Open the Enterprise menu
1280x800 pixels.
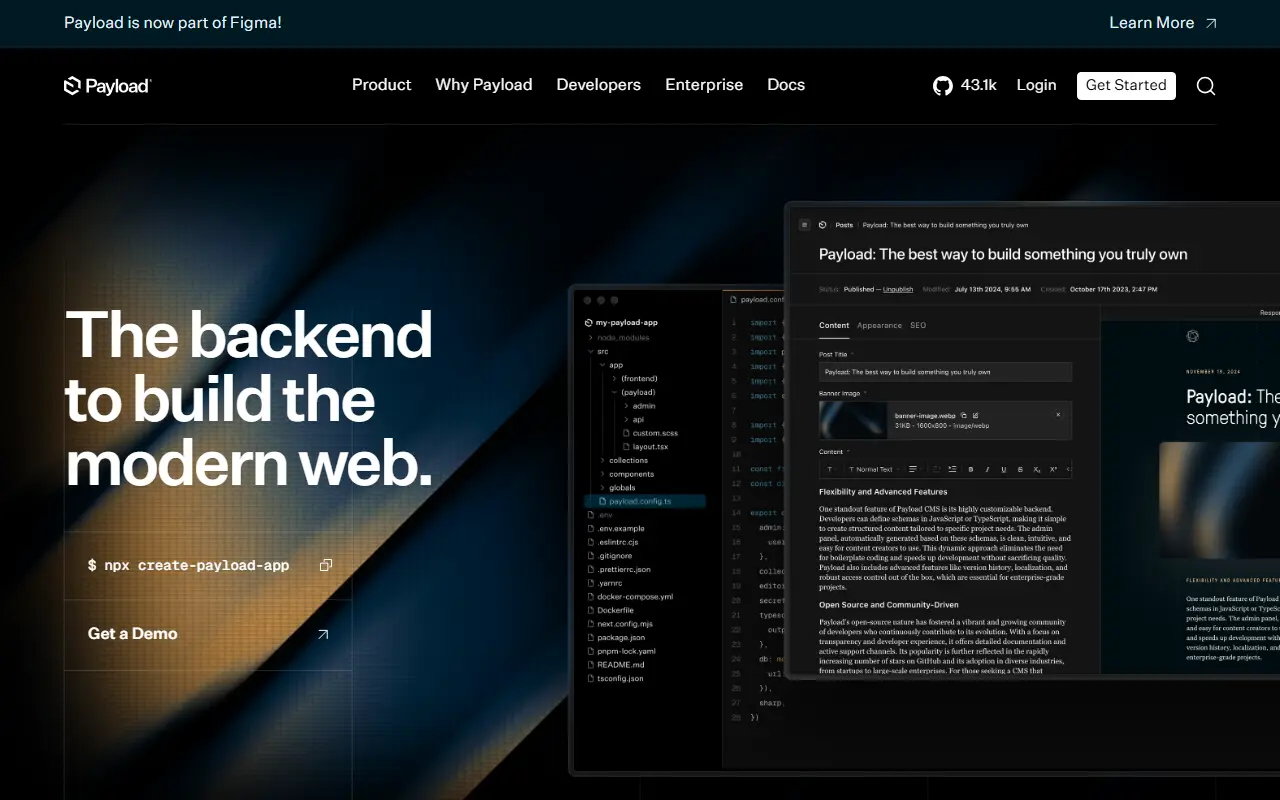(704, 85)
